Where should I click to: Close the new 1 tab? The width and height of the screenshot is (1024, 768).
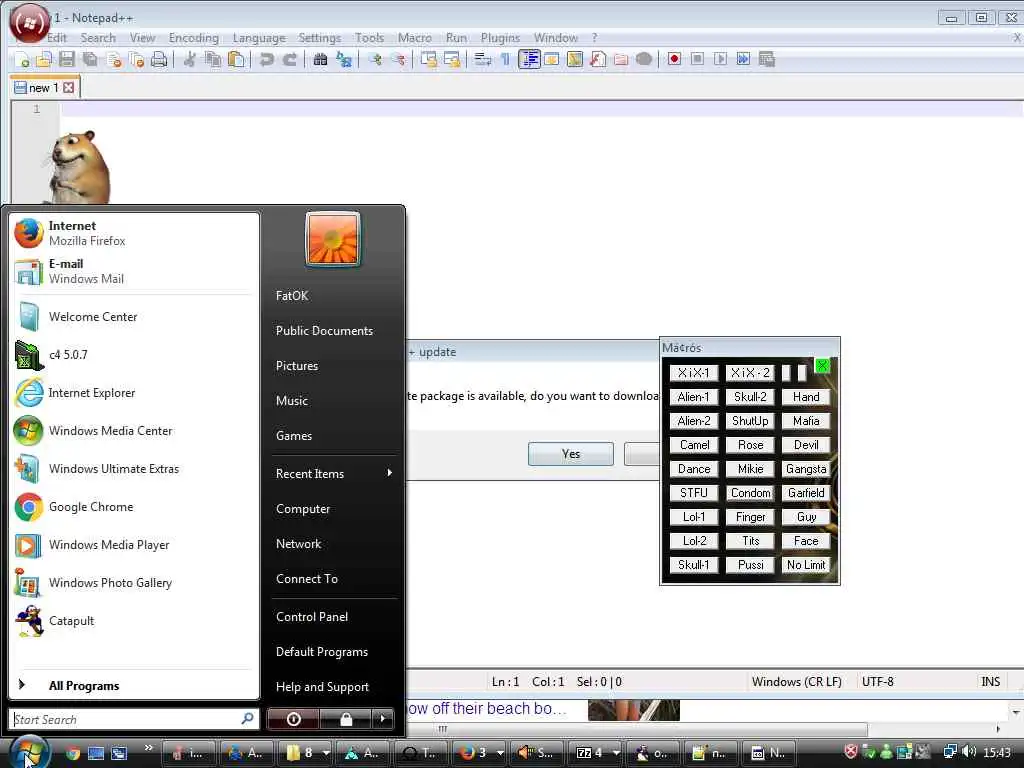click(69, 88)
